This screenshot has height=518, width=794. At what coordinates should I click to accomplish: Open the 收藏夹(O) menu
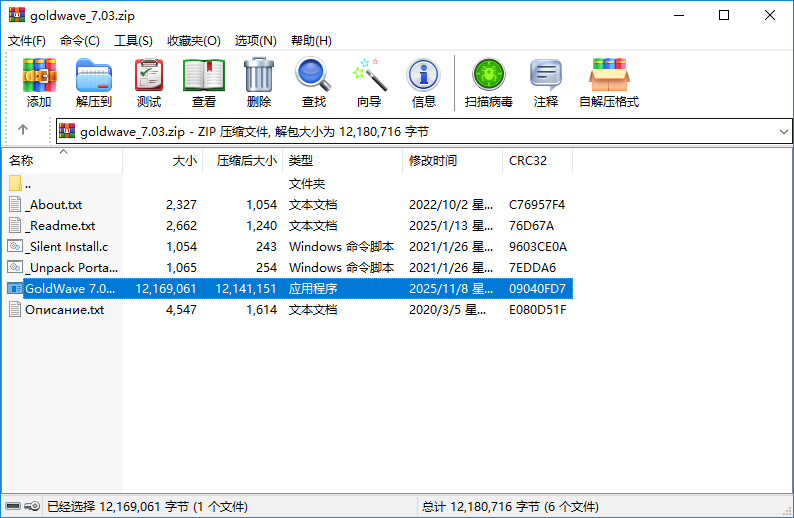click(x=194, y=41)
